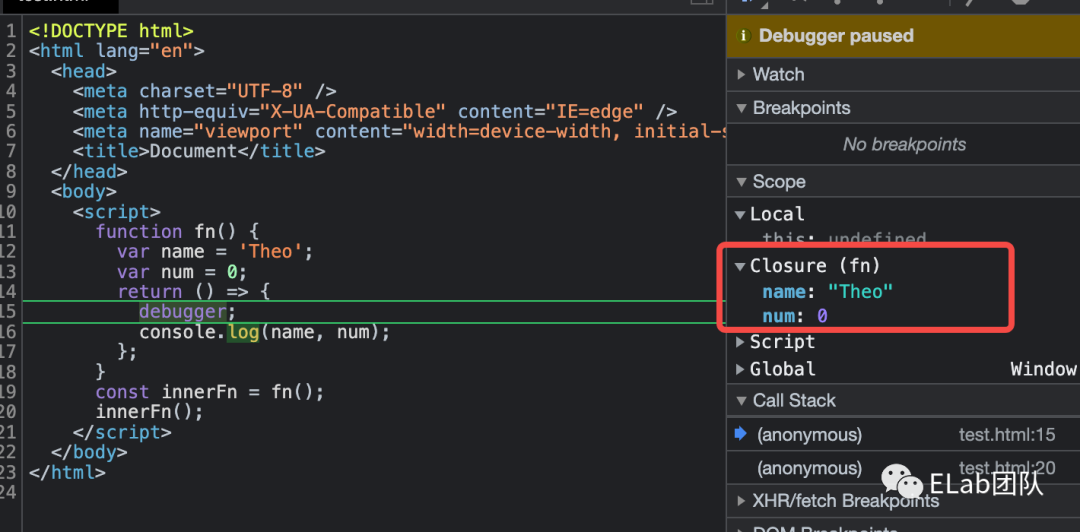The height and width of the screenshot is (532, 1080).
Task: Collapse the Local scope group
Action: (x=740, y=214)
